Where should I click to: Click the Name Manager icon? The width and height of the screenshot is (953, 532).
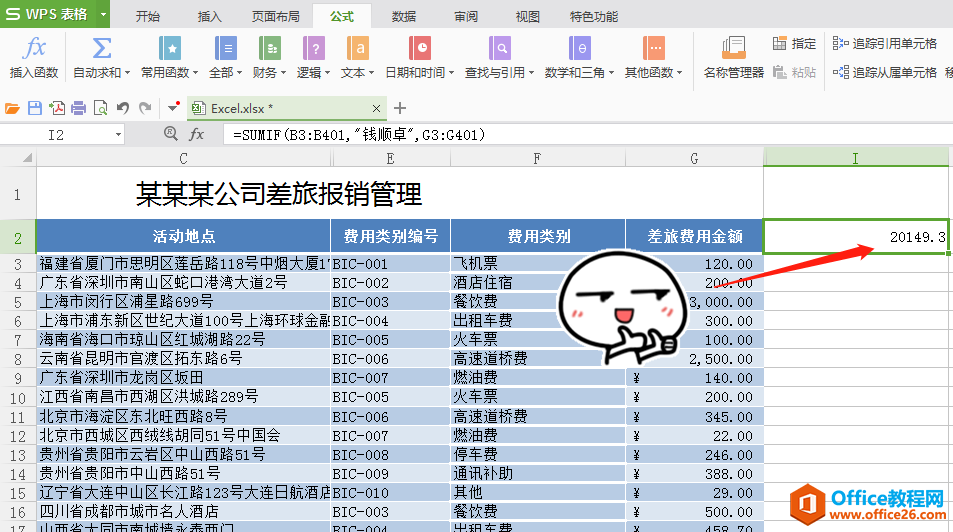[734, 48]
